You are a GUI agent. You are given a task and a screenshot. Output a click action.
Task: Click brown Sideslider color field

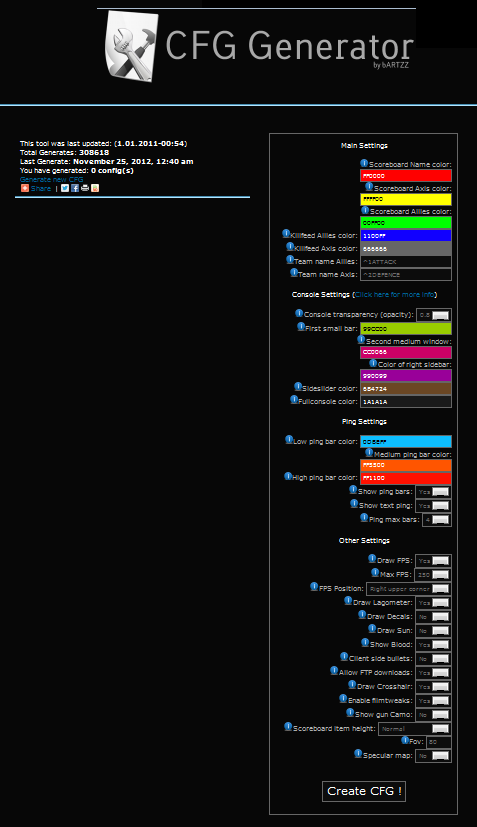[x=406, y=389]
